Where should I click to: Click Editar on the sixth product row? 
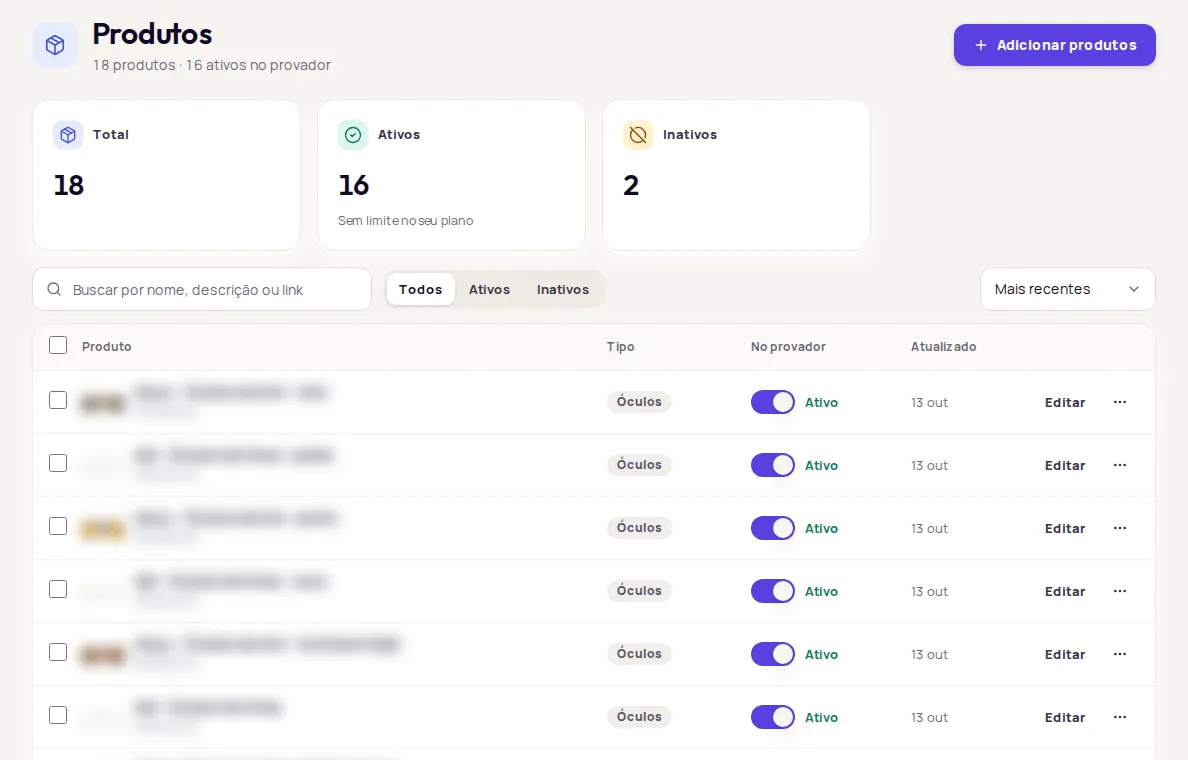[1065, 717]
